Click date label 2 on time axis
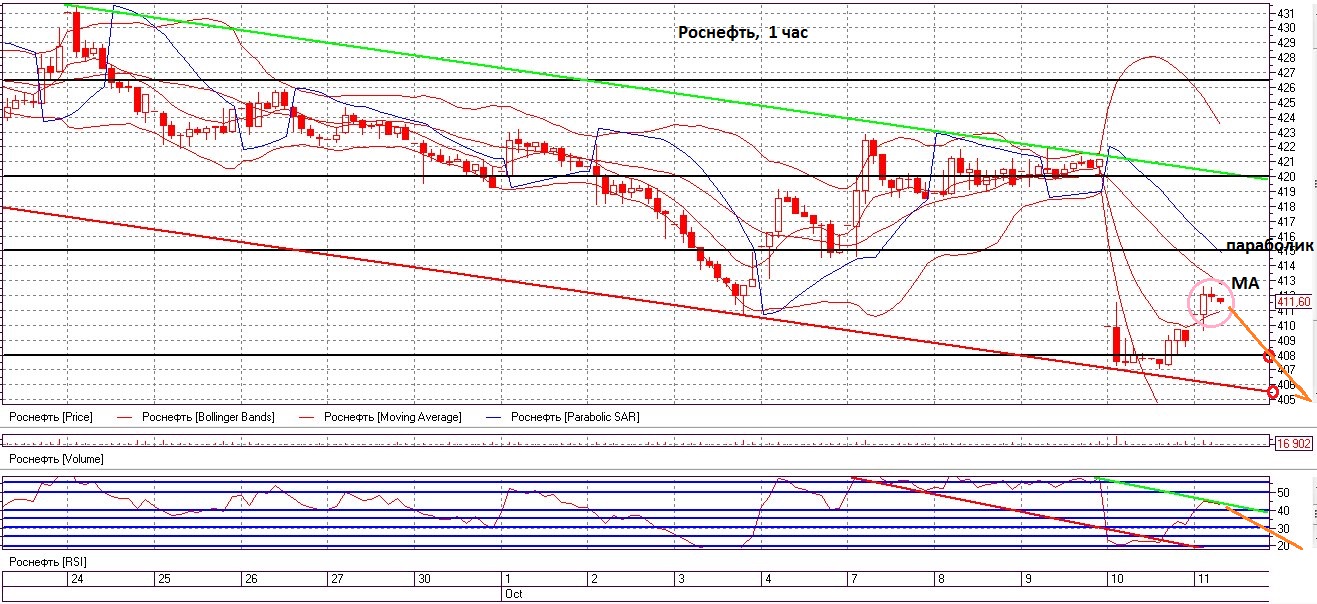The height and width of the screenshot is (604, 1317). coord(594,579)
